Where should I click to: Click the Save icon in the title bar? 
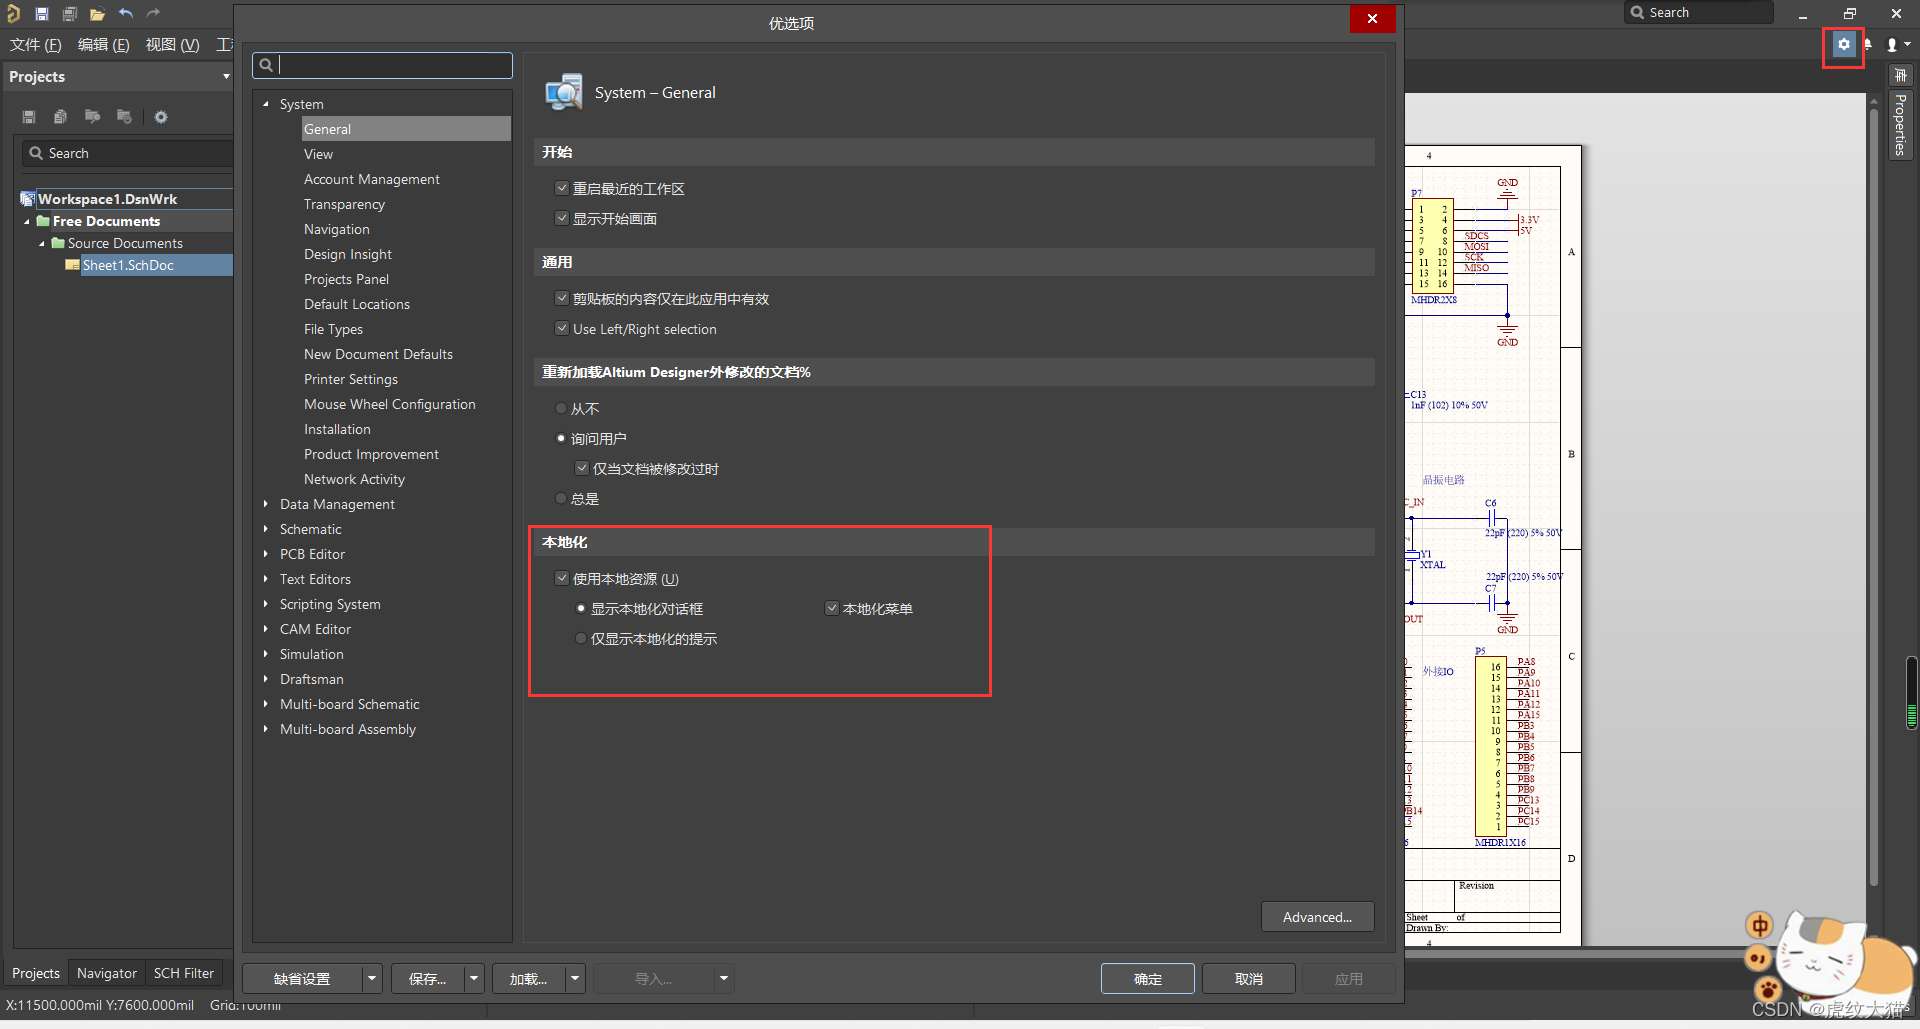[x=42, y=14]
